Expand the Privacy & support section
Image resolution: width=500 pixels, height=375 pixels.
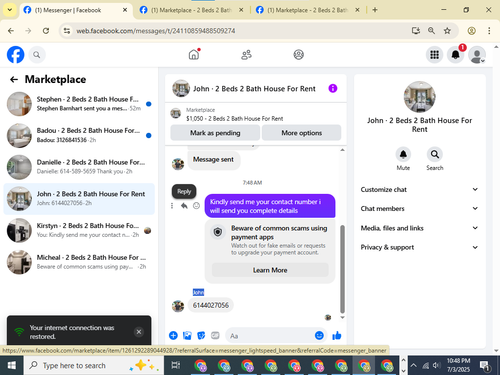(x=419, y=247)
